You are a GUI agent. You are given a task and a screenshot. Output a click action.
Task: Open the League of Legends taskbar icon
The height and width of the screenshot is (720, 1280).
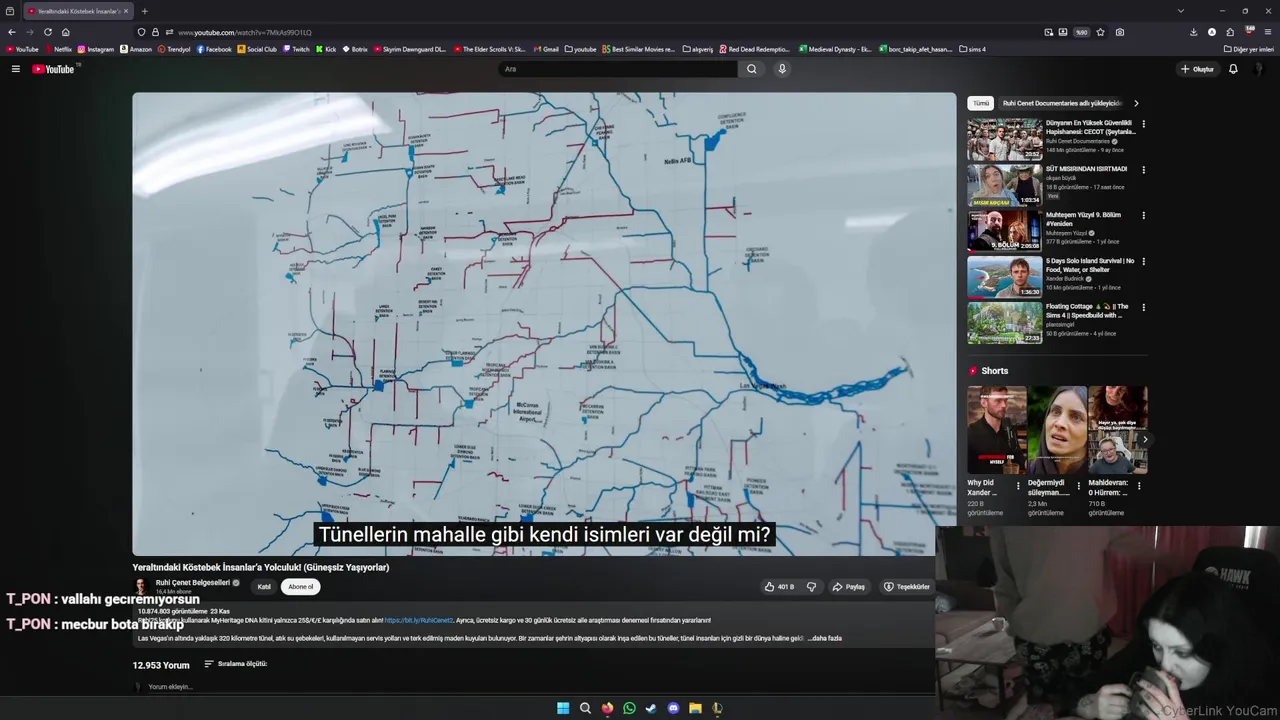717,708
